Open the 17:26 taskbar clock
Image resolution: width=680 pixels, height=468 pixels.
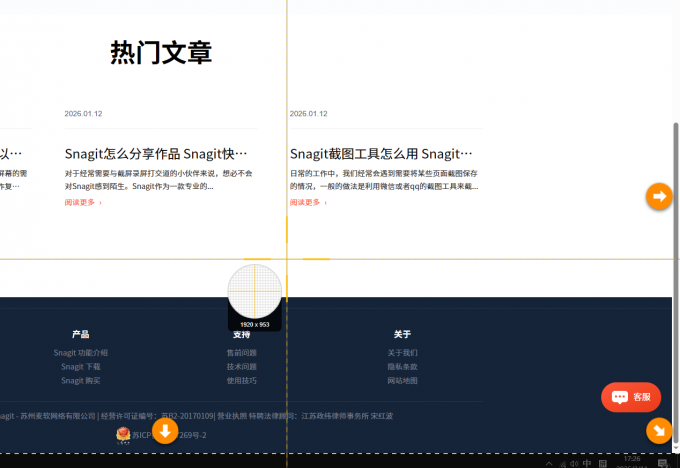632,461
